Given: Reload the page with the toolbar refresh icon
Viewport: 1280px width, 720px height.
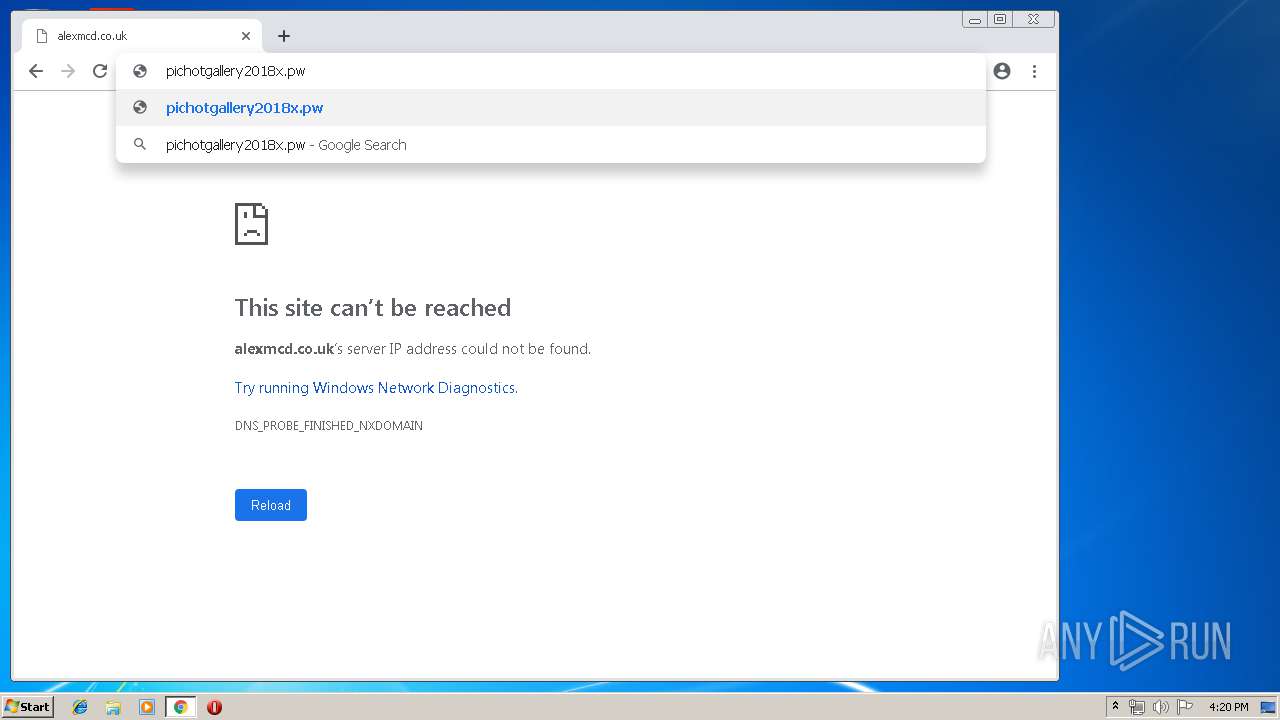Looking at the screenshot, I should (100, 71).
